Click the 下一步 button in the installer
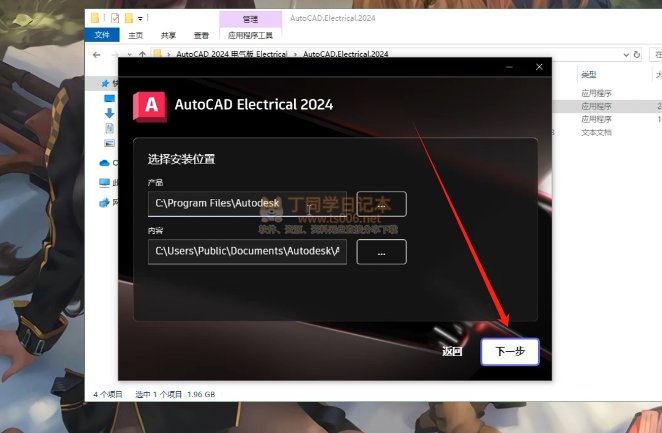 pyautogui.click(x=510, y=352)
